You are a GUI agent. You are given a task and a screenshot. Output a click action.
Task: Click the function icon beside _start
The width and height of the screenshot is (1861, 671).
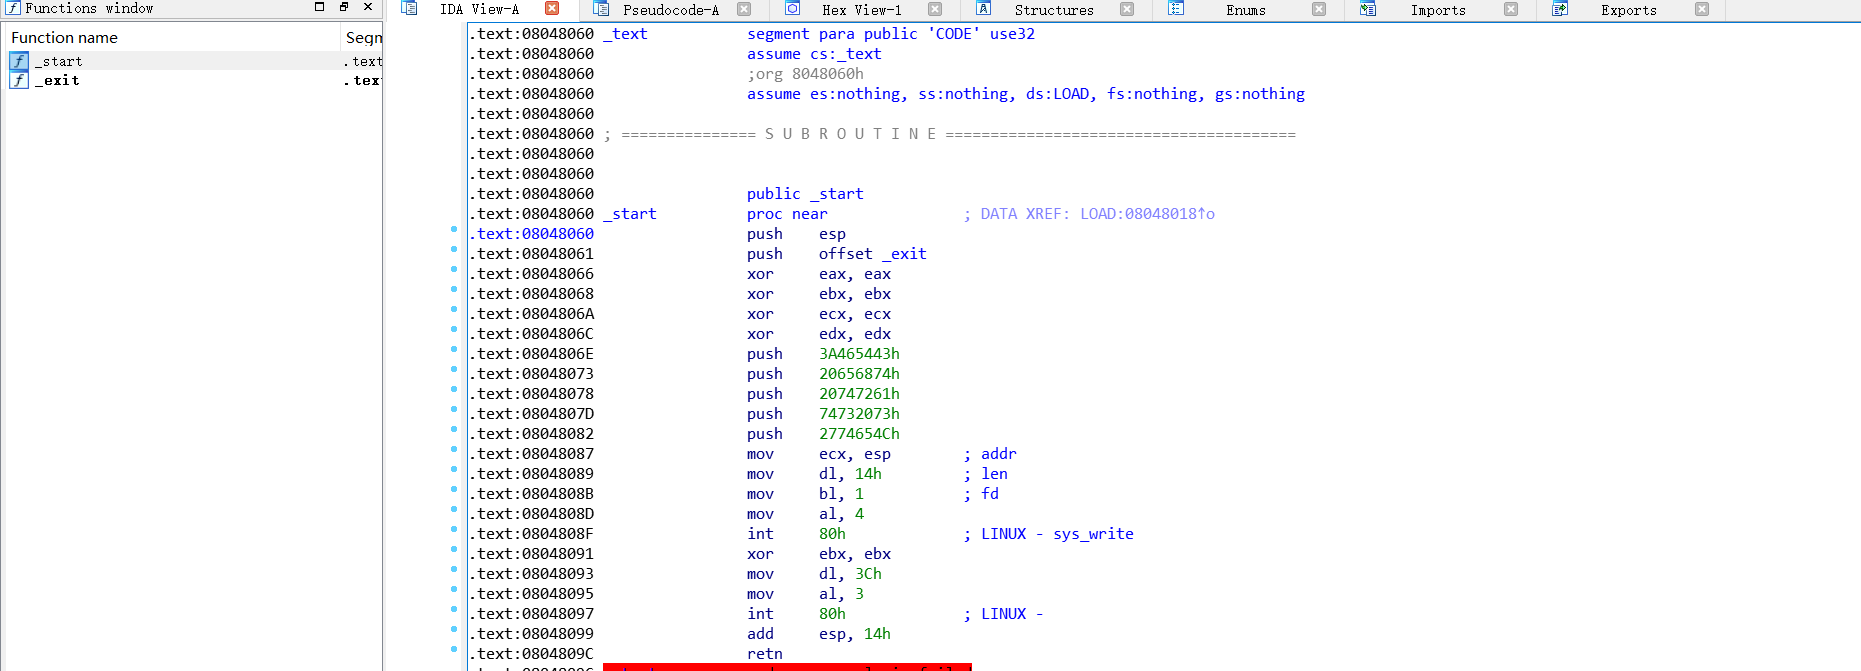tap(19, 61)
